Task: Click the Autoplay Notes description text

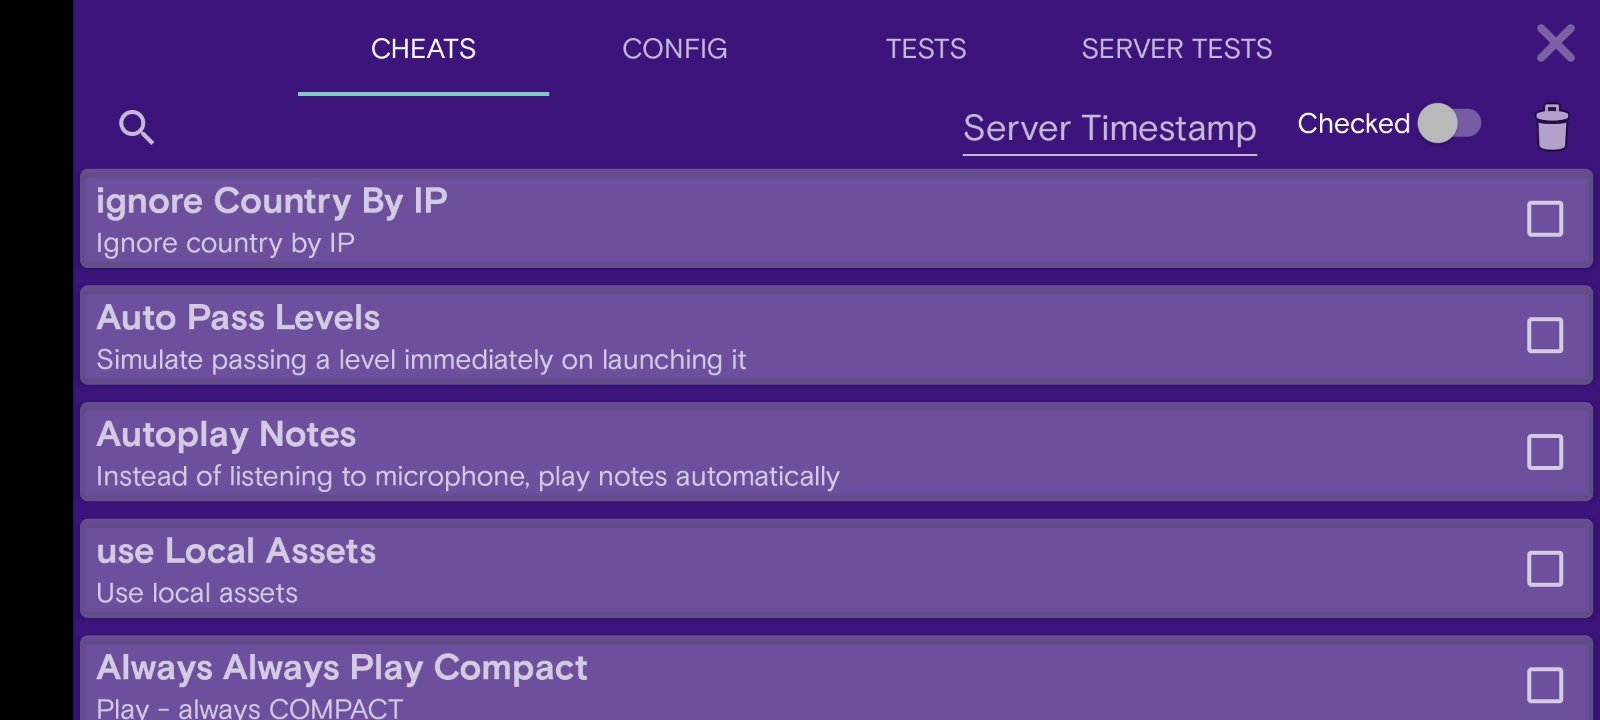Action: pyautogui.click(x=467, y=477)
